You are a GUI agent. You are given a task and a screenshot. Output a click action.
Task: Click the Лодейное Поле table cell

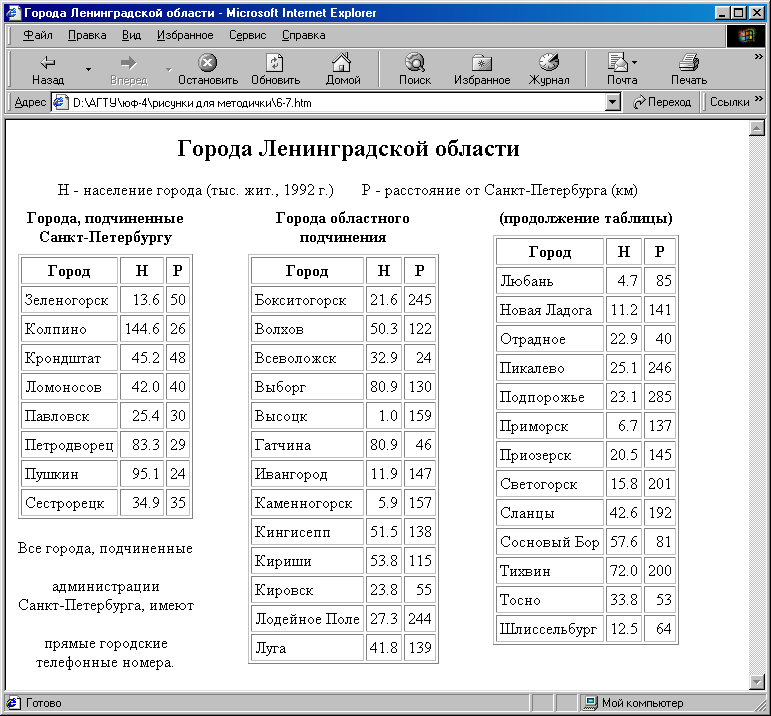pyautogui.click(x=307, y=619)
